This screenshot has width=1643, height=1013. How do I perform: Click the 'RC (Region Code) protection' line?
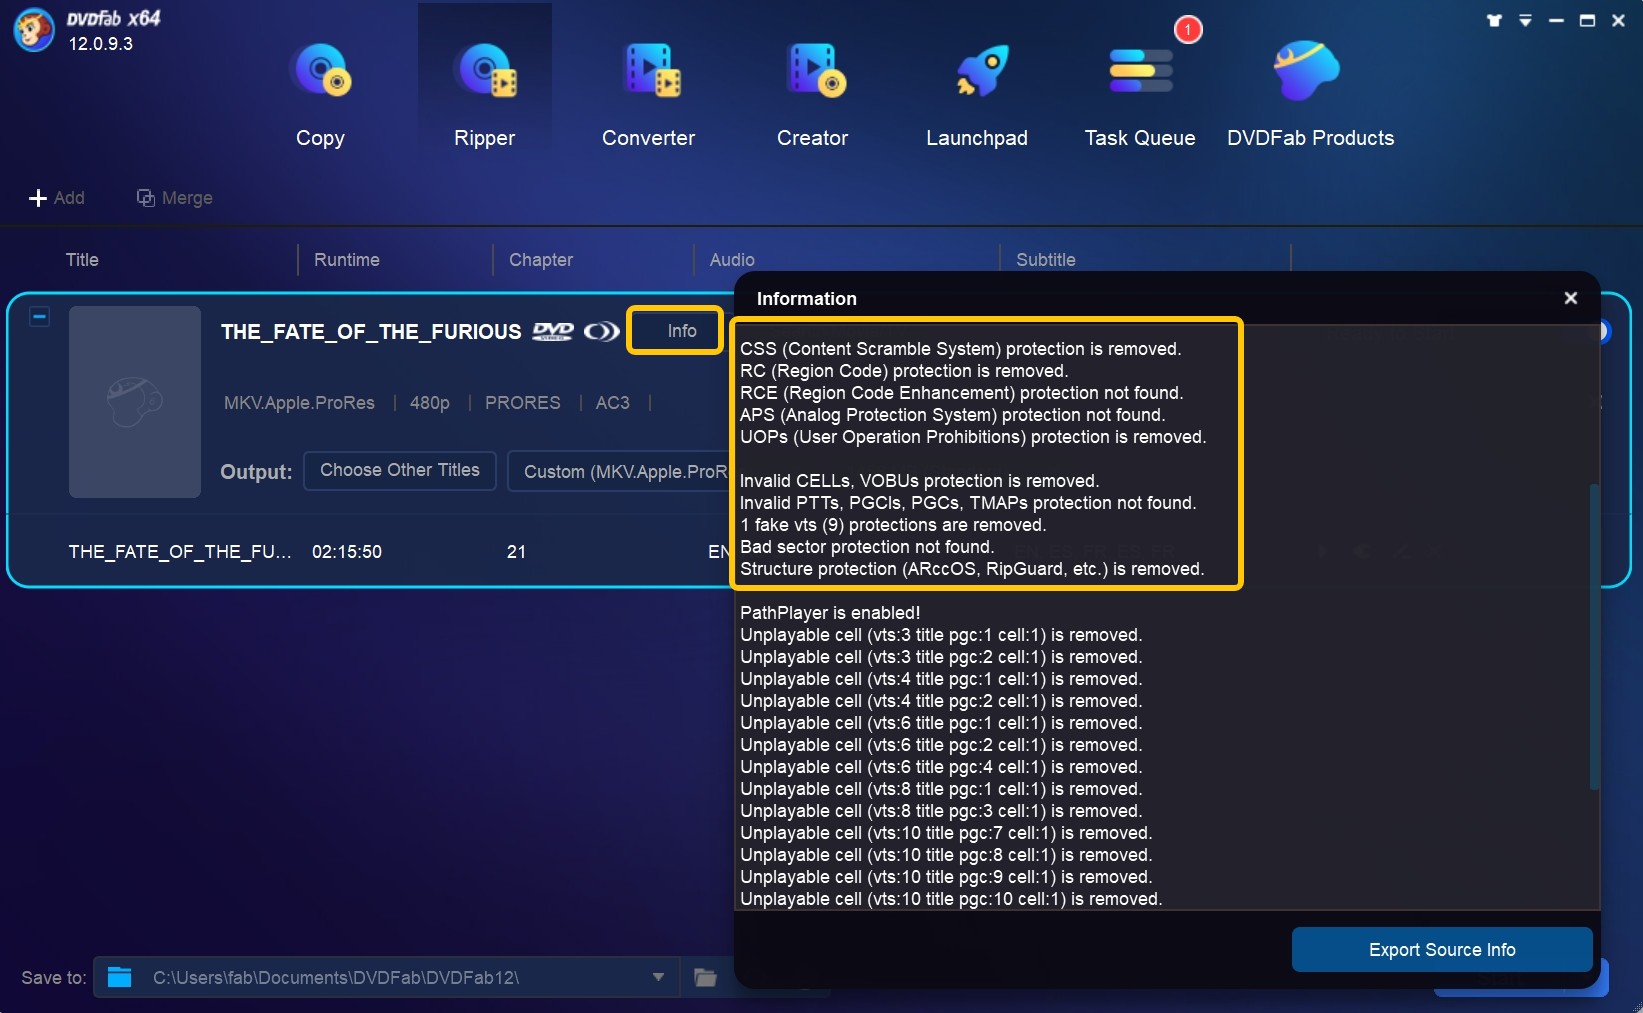pos(904,371)
